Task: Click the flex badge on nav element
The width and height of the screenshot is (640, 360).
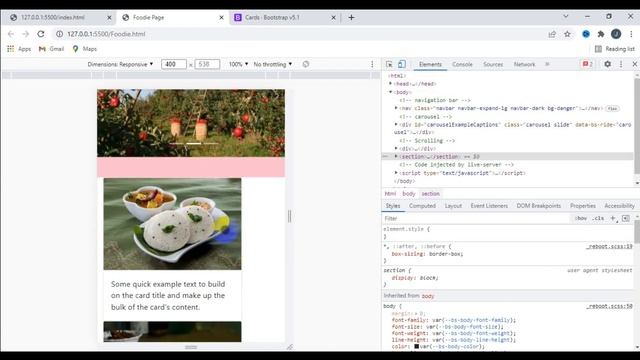Action: 612,109
